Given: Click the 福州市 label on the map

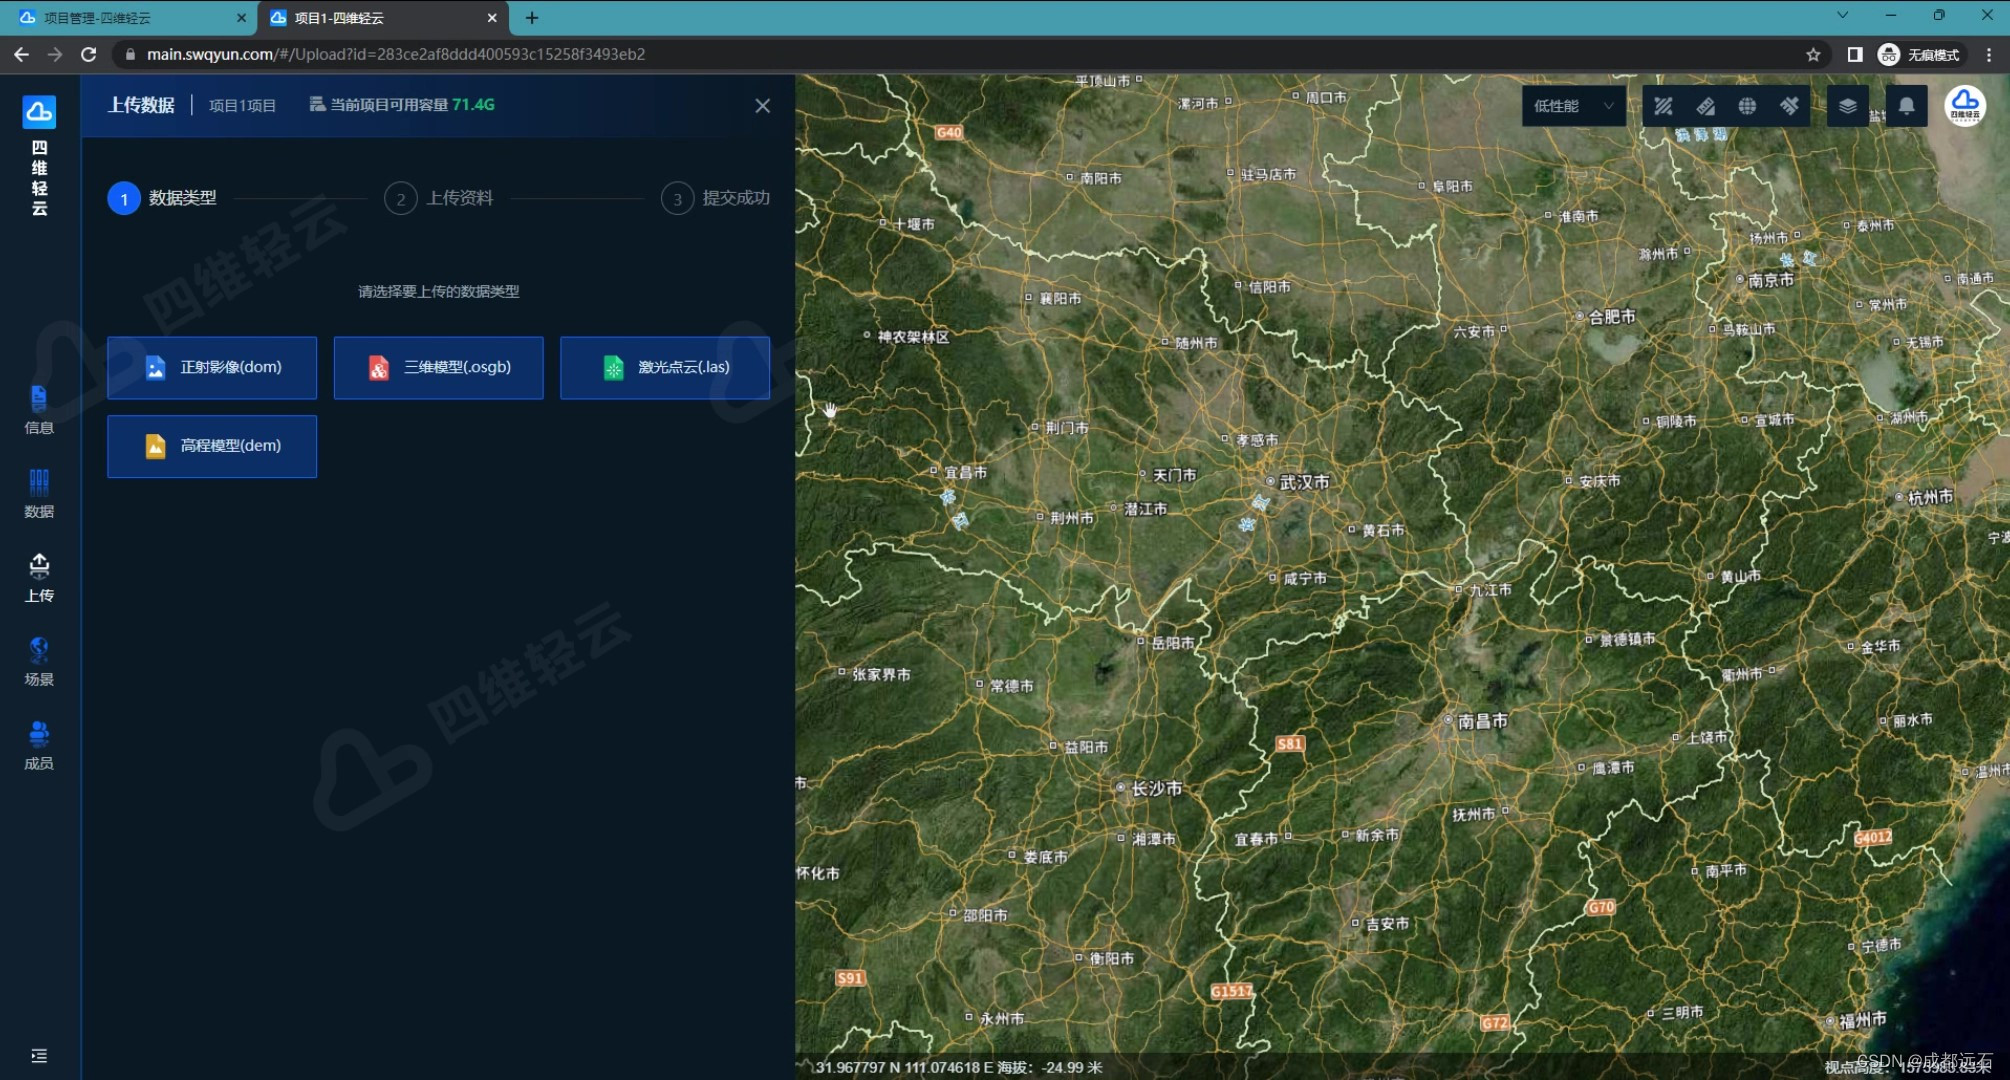Looking at the screenshot, I should [x=1862, y=1021].
